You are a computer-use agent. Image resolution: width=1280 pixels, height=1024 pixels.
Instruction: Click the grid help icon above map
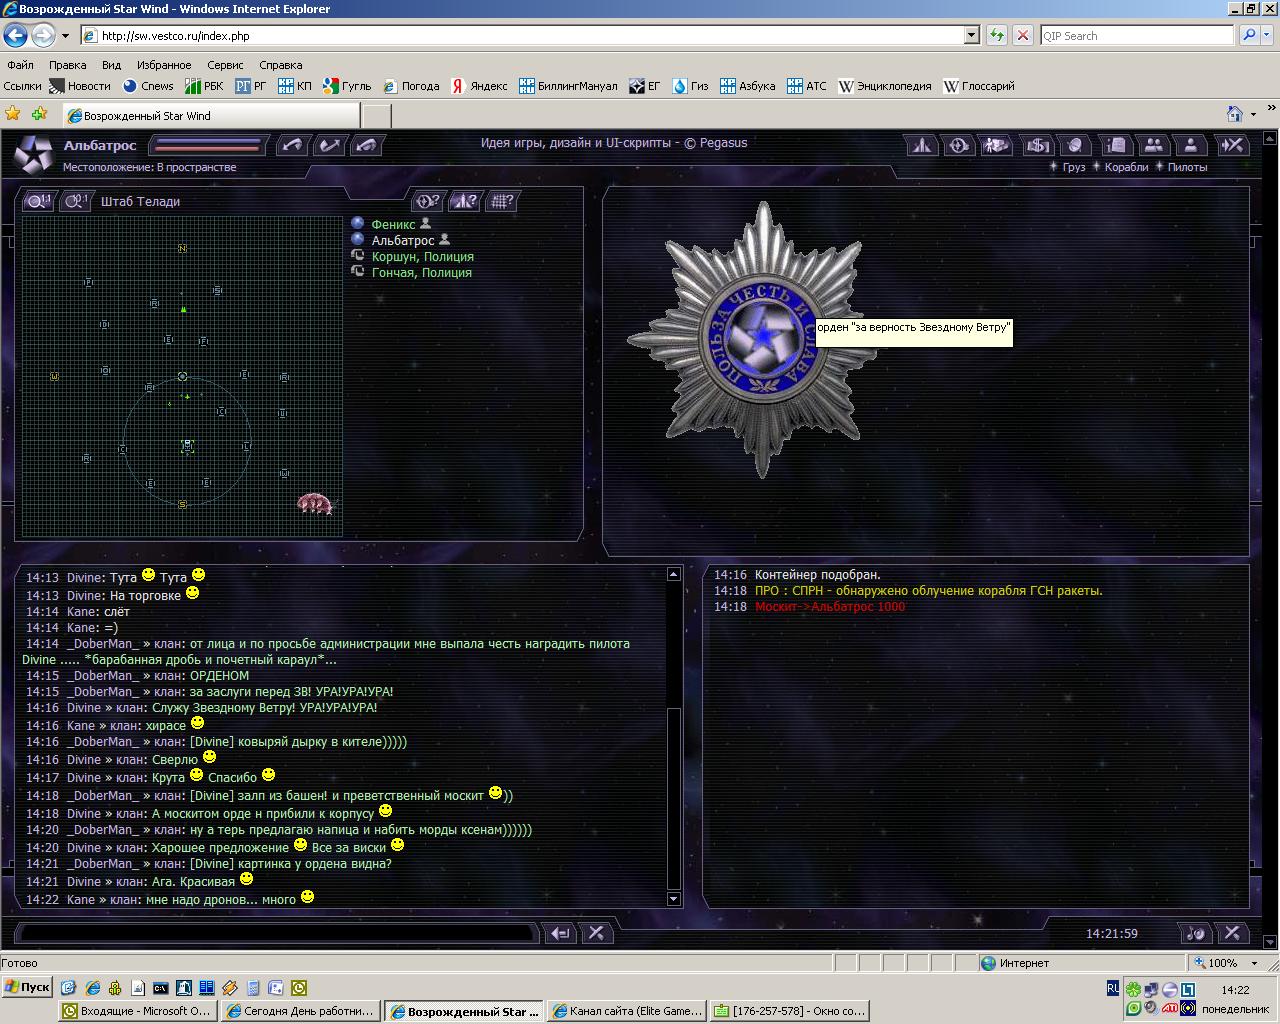502,201
